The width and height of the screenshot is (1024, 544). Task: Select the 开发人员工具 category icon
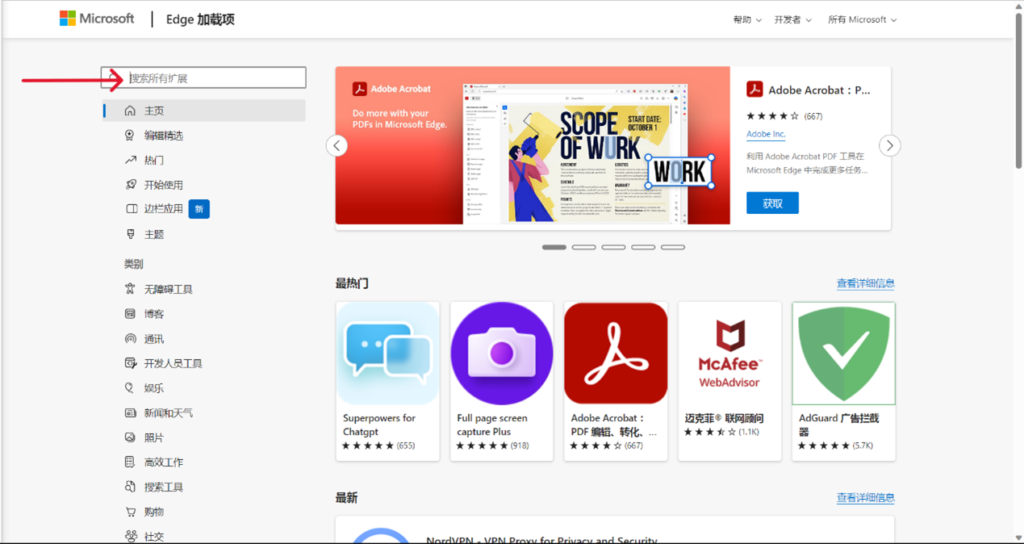(130, 363)
